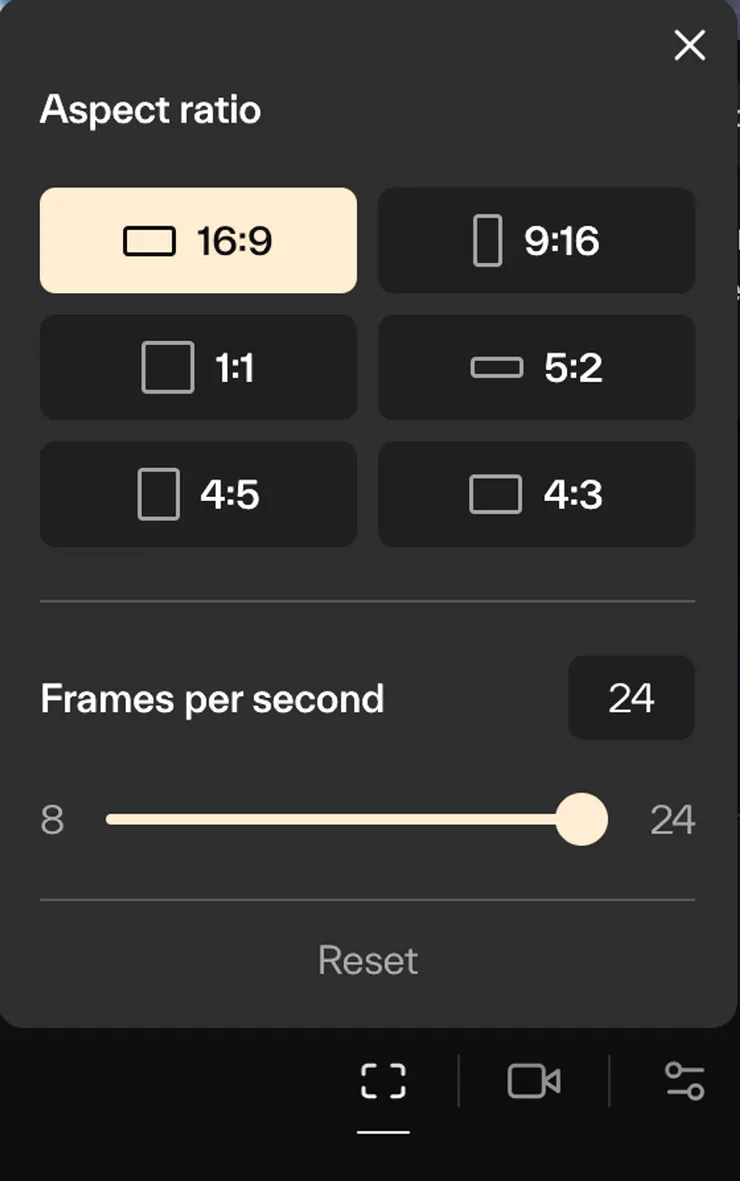This screenshot has height=1181, width=740.
Task: Pick the 4:5 aspect ratio option
Action: pos(198,495)
